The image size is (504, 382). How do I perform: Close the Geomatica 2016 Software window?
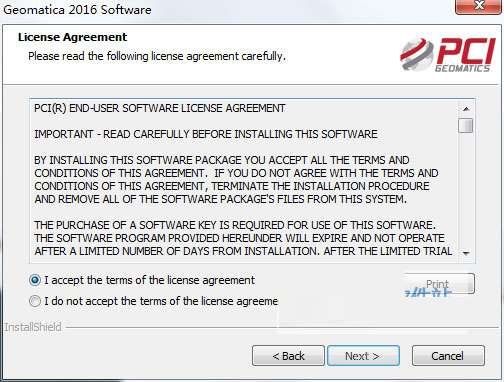pos(479,6)
